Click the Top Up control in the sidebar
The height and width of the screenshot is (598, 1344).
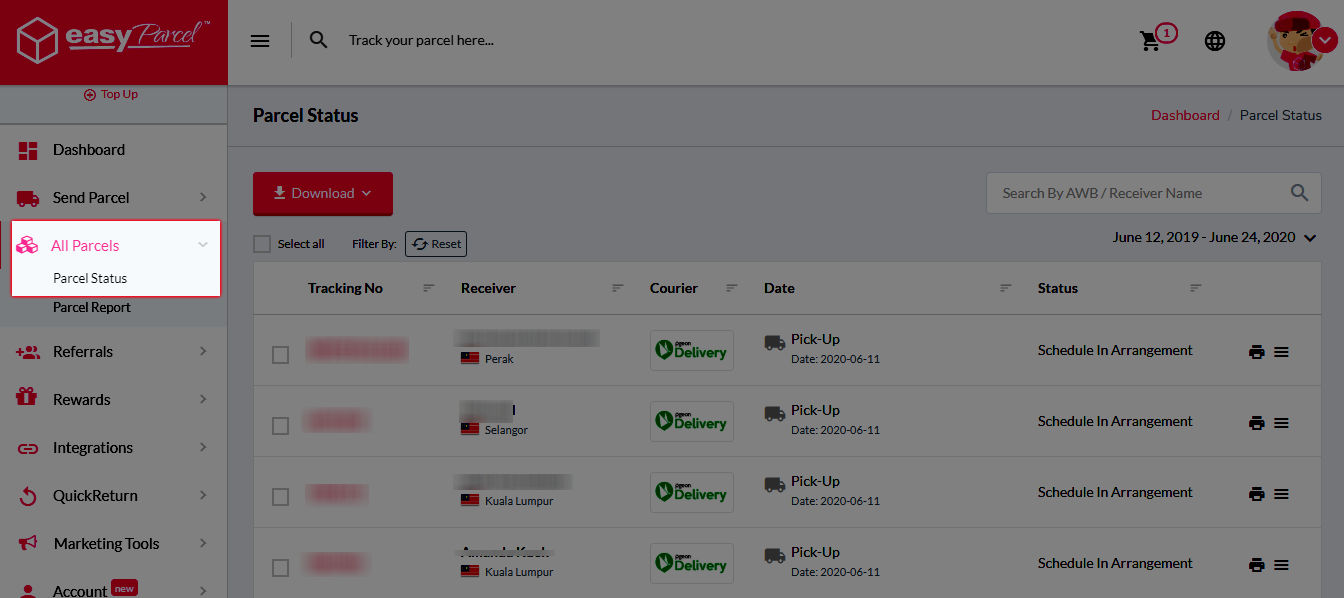[110, 93]
